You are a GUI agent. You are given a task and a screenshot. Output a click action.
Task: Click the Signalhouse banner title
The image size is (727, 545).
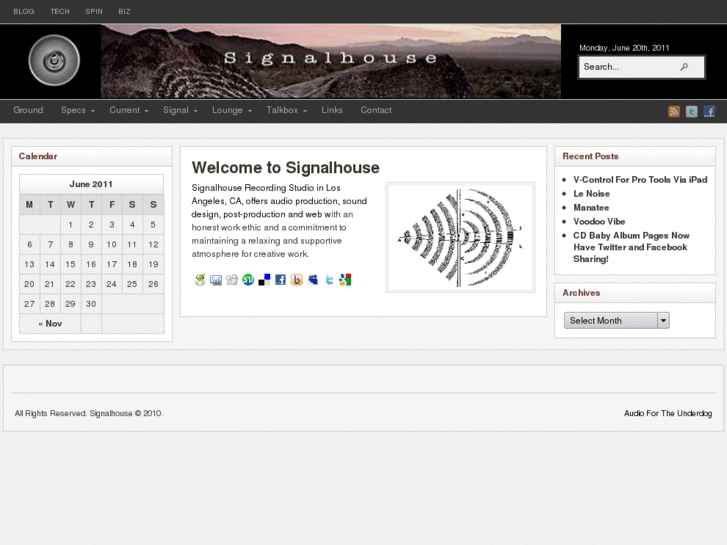(x=331, y=58)
